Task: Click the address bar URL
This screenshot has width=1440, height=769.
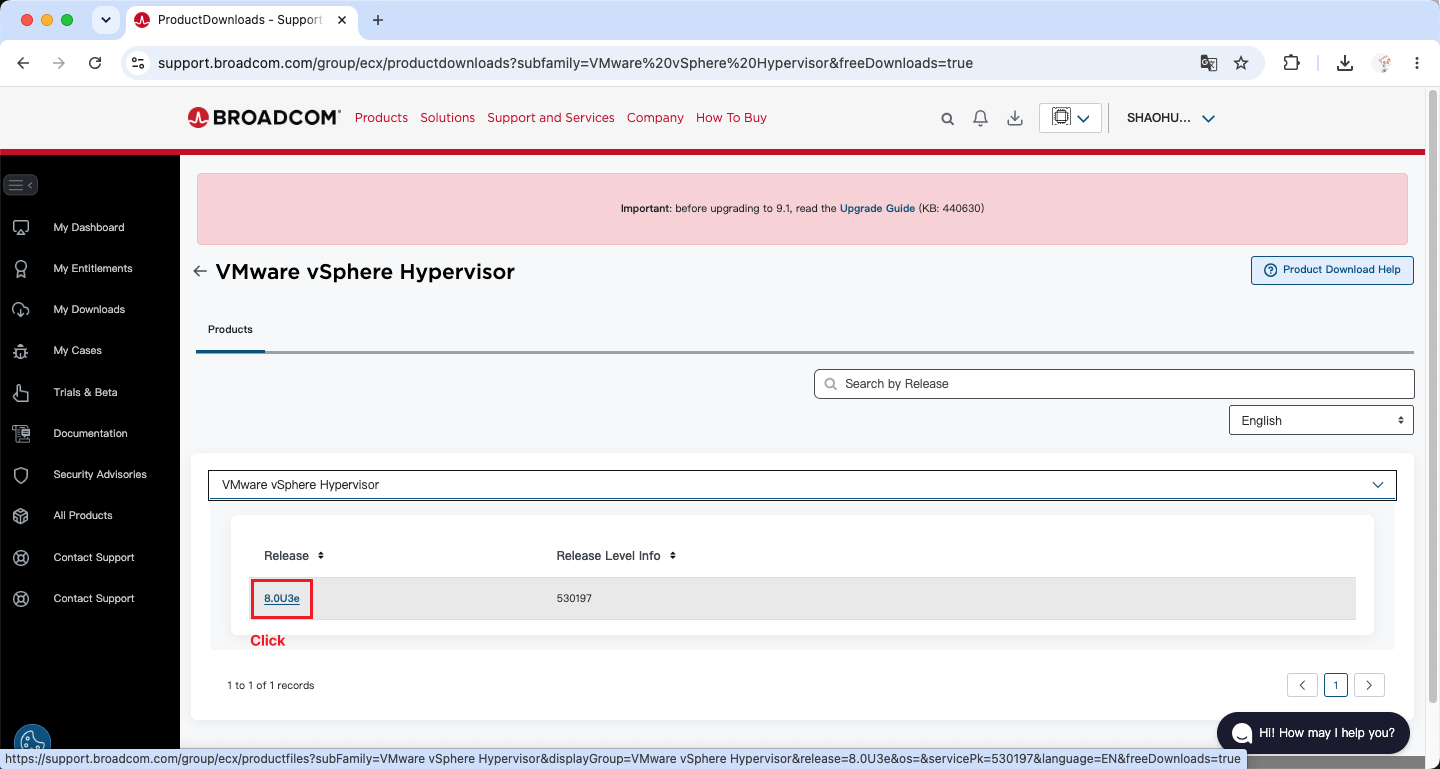Action: tap(565, 63)
